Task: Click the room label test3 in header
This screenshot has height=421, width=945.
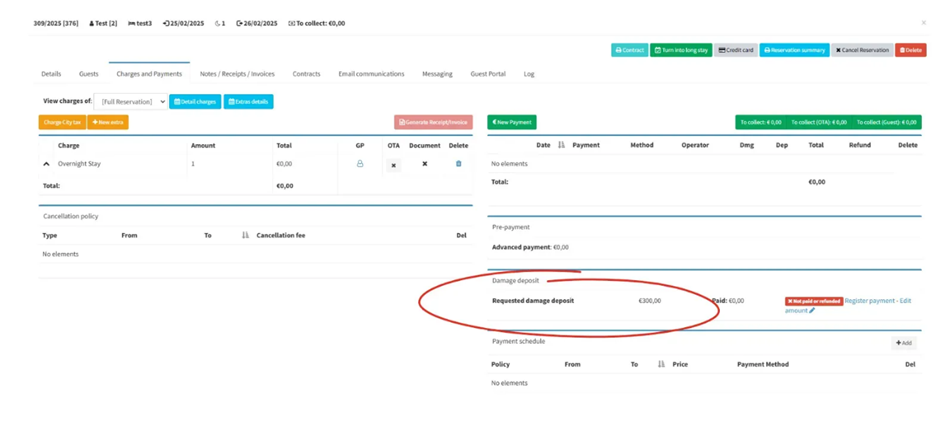Action: point(140,23)
